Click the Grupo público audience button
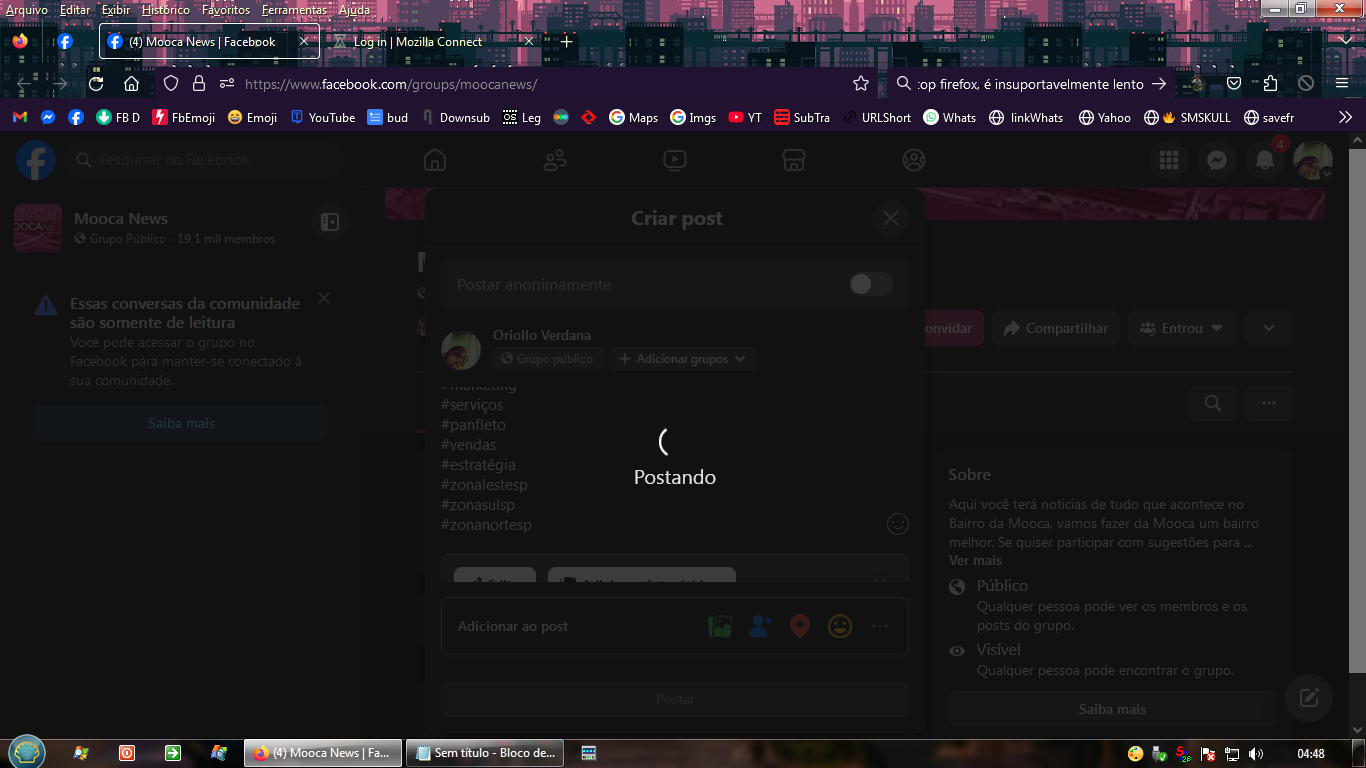The image size is (1366, 768). pyautogui.click(x=548, y=359)
